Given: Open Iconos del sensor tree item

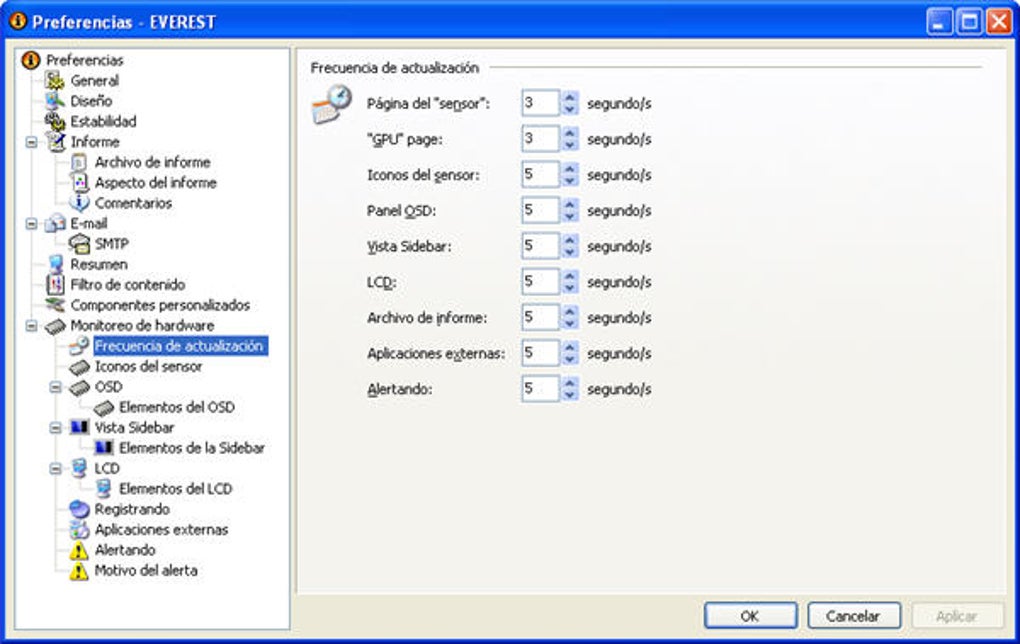Looking at the screenshot, I should [148, 366].
